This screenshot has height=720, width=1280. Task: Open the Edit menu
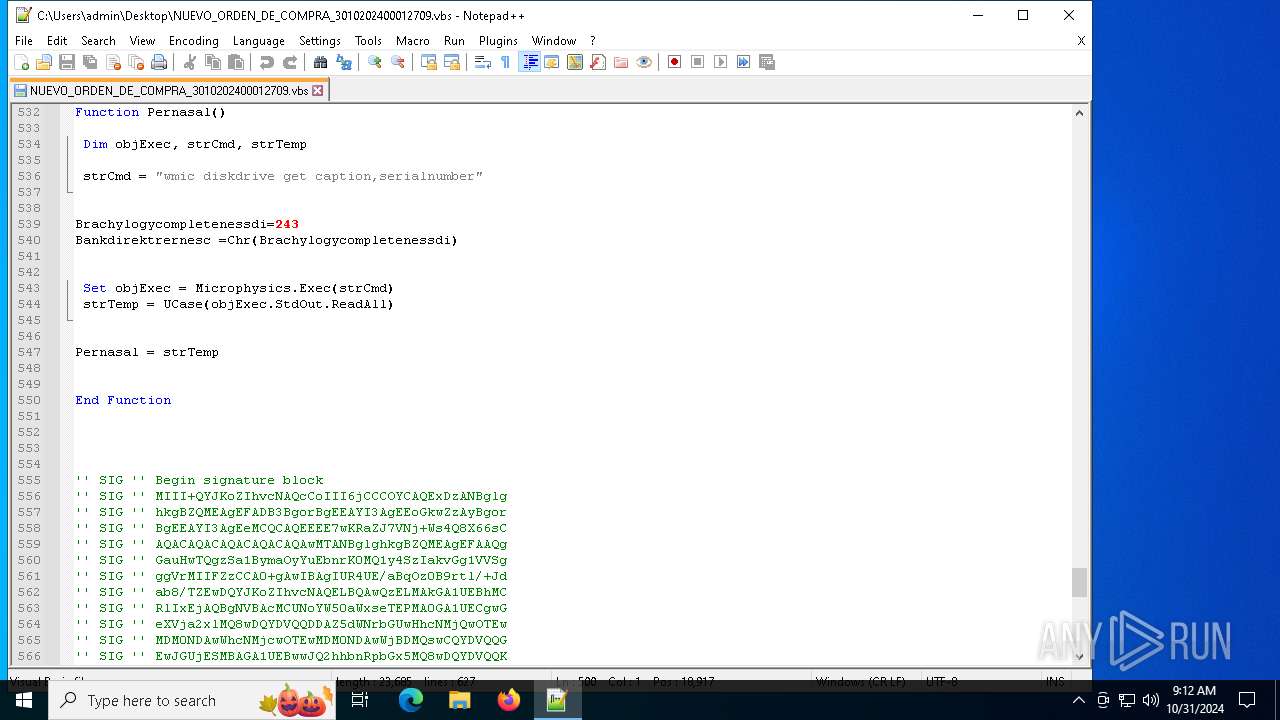tap(57, 41)
